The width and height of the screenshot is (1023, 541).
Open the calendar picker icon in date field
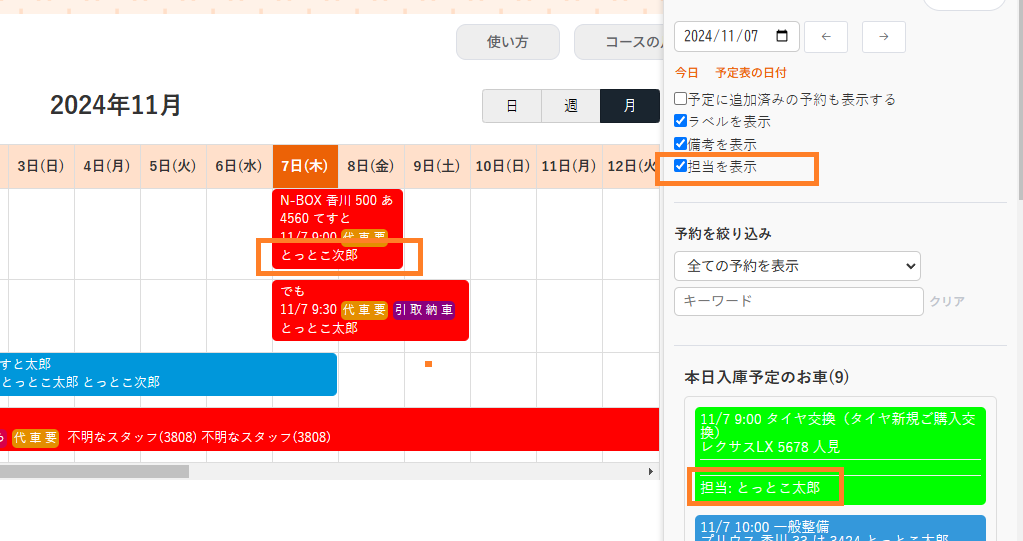[x=782, y=36]
